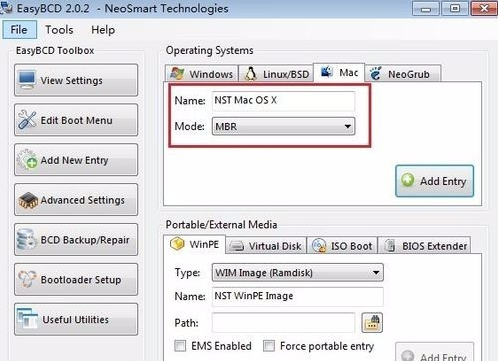Browse for WinPE path folder icon
Screen dimensions: 498x361
pyautogui.click(x=372, y=322)
